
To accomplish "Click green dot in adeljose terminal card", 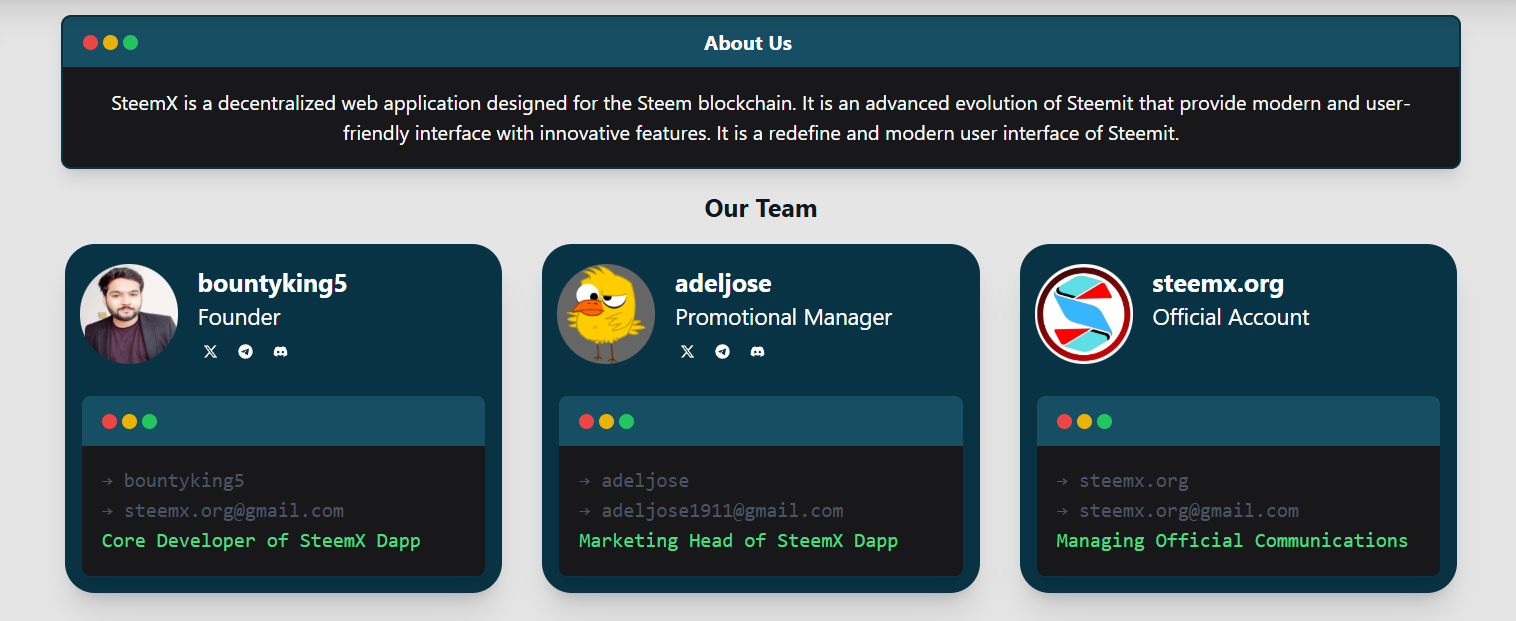I will tap(626, 421).
